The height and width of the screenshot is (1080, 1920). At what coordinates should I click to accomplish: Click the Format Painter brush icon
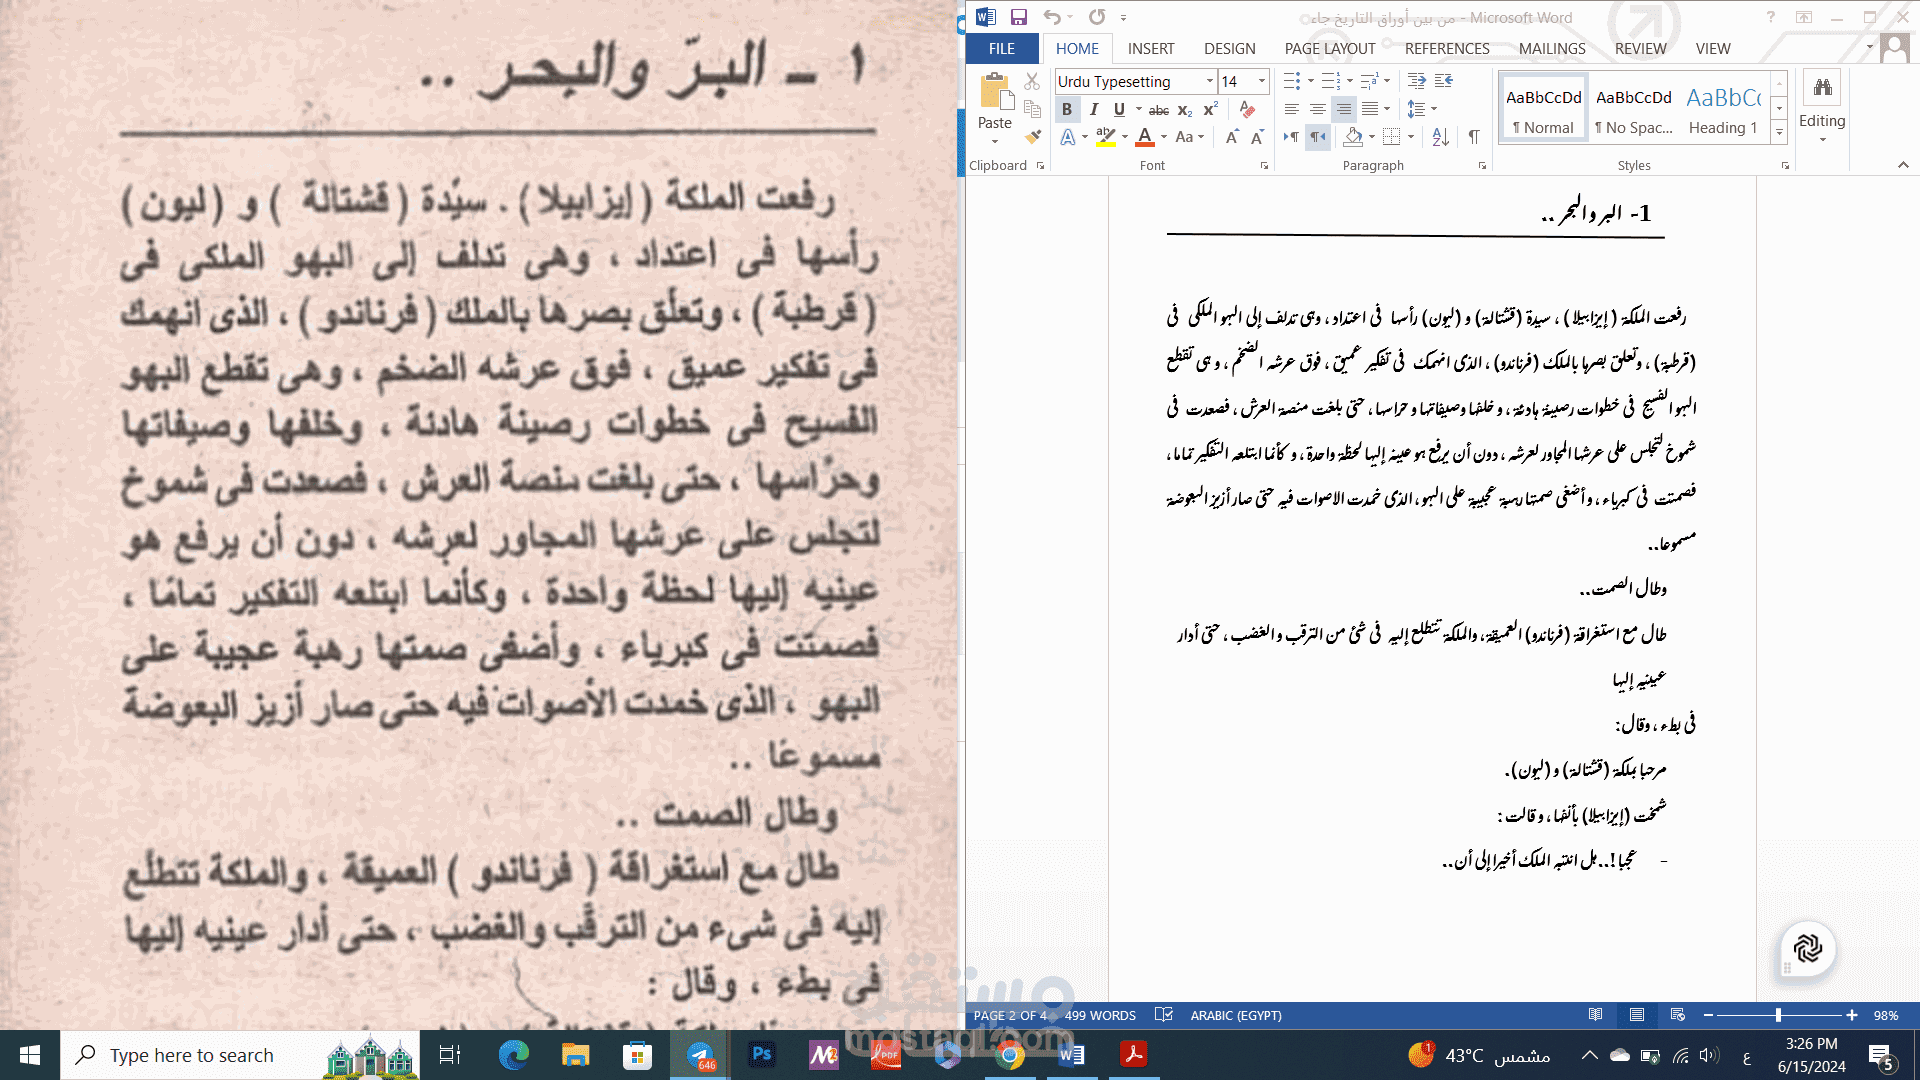1033,137
